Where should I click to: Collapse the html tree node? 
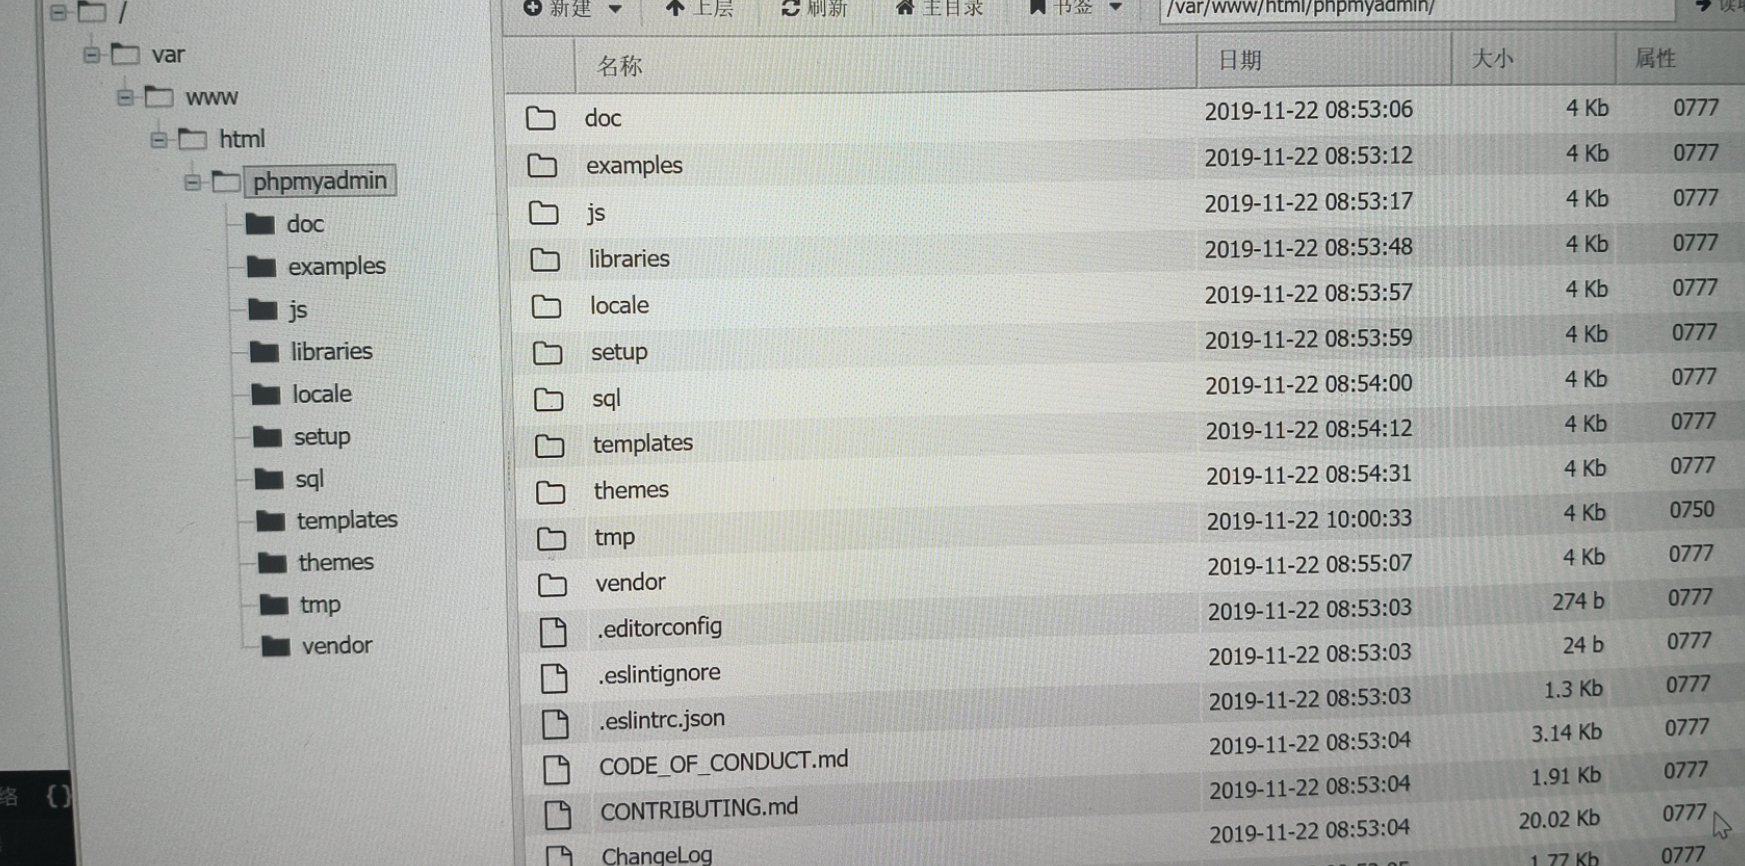pyautogui.click(x=159, y=139)
